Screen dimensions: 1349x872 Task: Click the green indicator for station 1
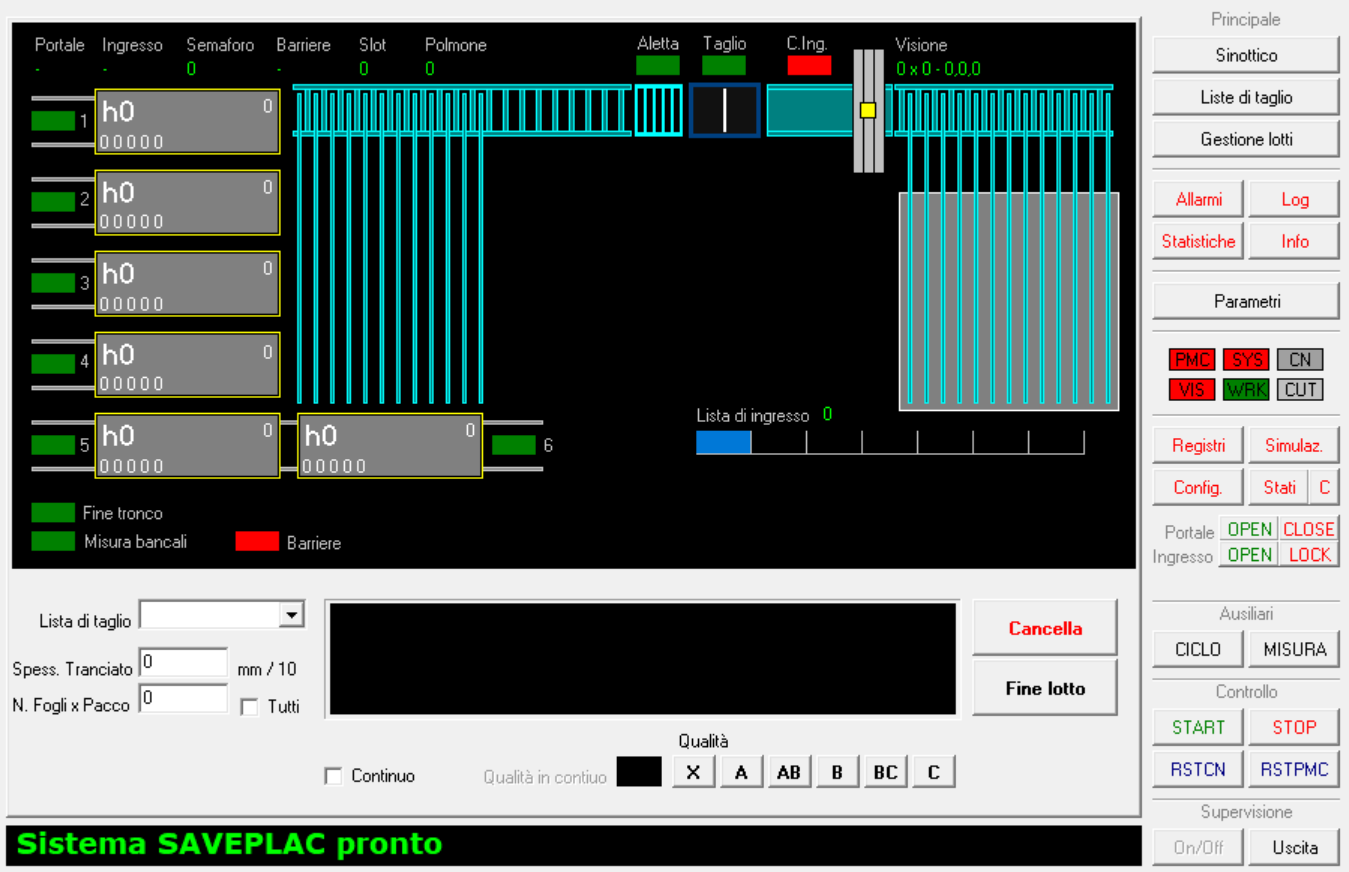[x=53, y=121]
